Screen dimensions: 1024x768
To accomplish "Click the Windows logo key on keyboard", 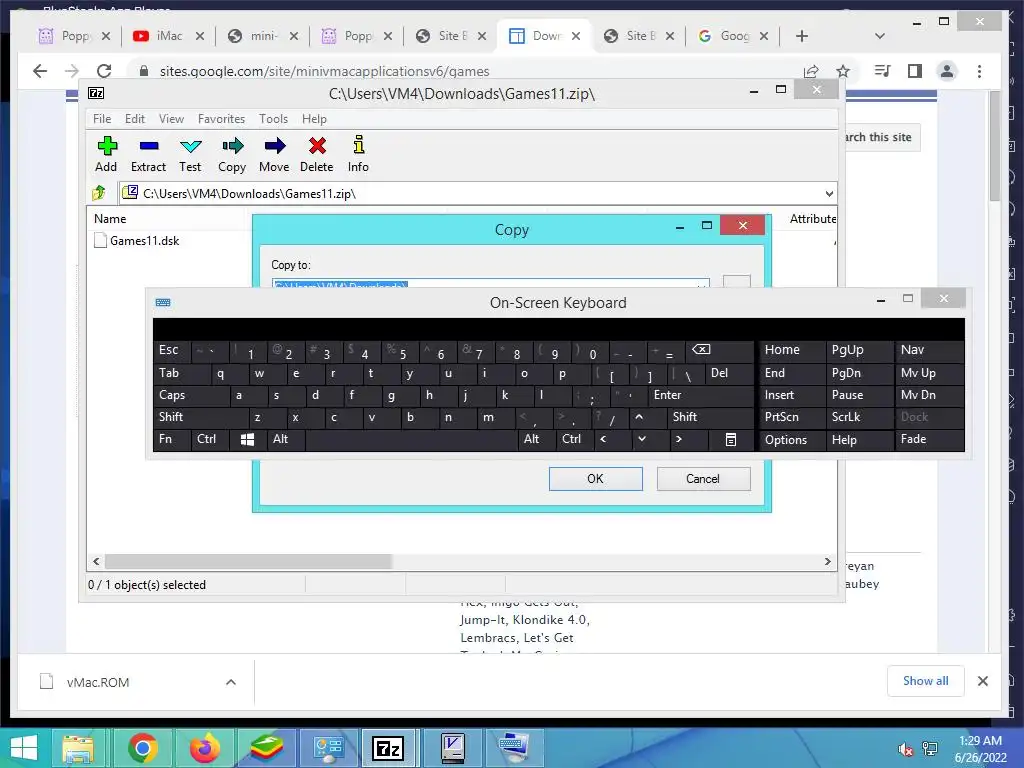I will 248,439.
